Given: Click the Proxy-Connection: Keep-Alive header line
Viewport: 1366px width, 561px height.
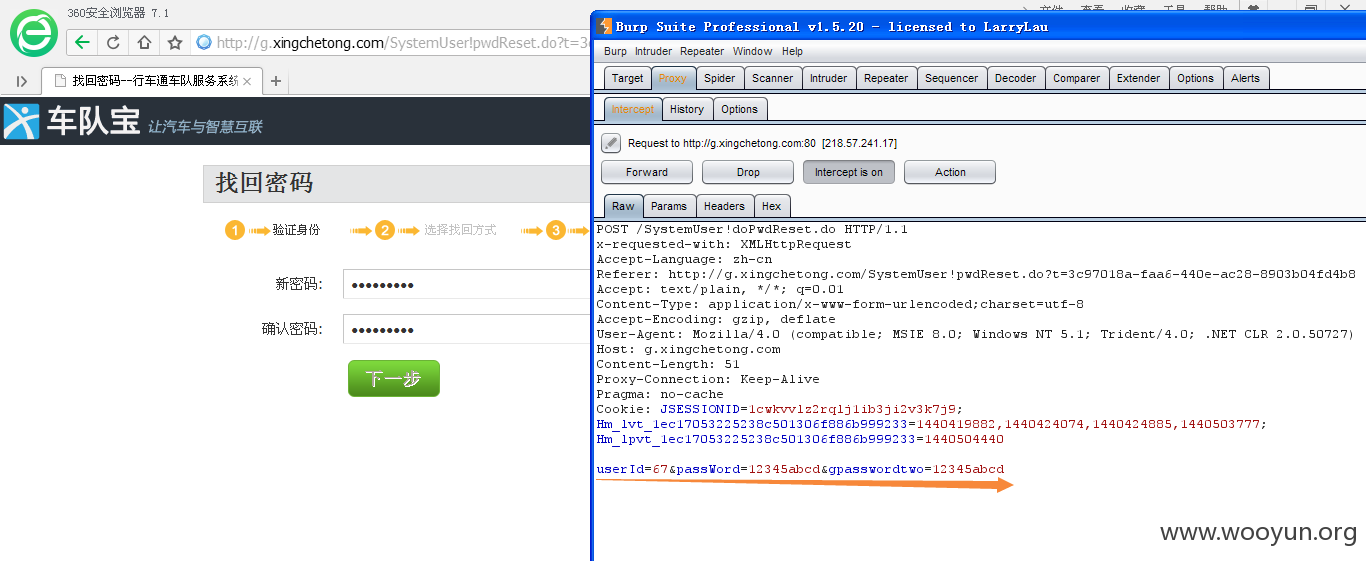Looking at the screenshot, I should tap(708, 379).
